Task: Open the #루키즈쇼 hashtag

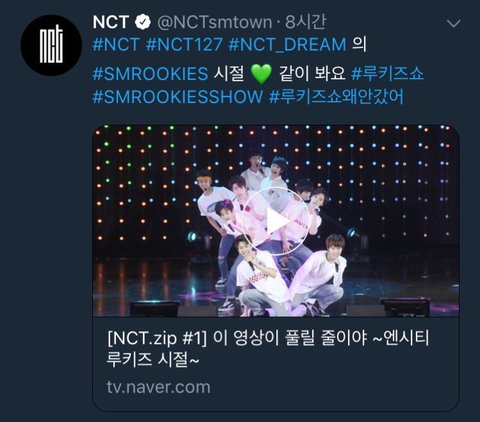Action: [x=387, y=73]
